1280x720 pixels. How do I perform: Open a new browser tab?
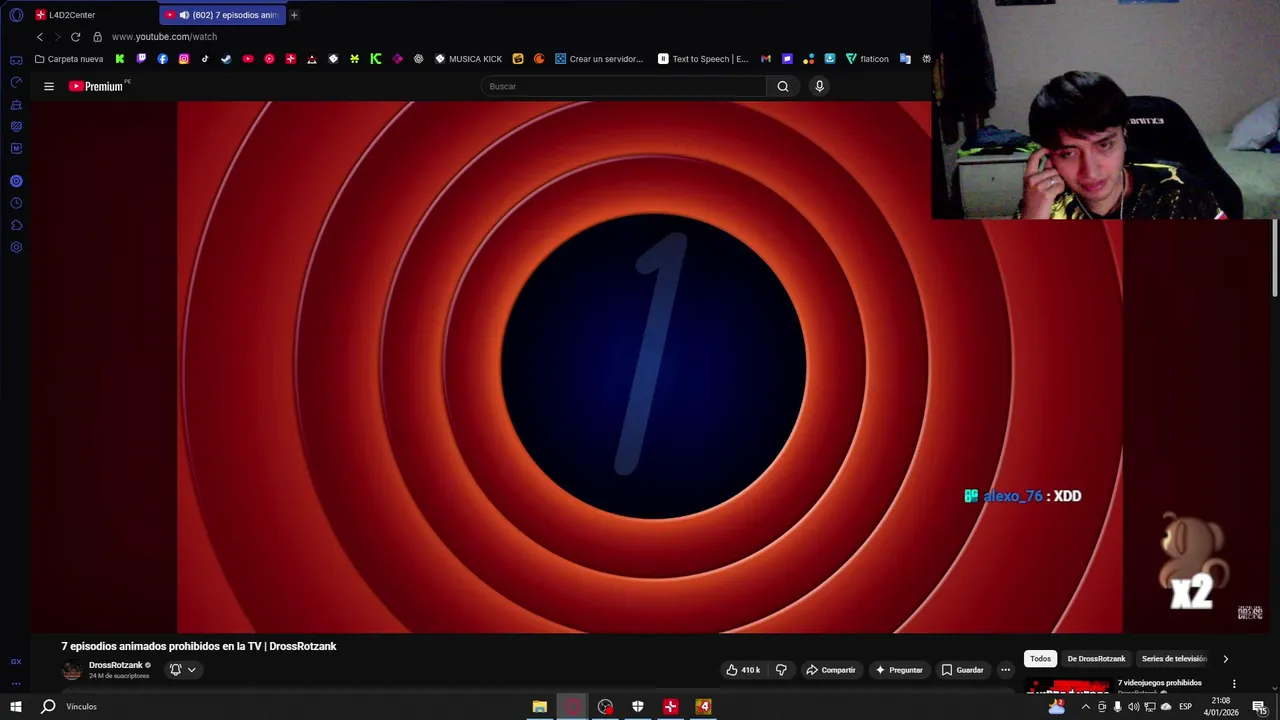point(294,15)
